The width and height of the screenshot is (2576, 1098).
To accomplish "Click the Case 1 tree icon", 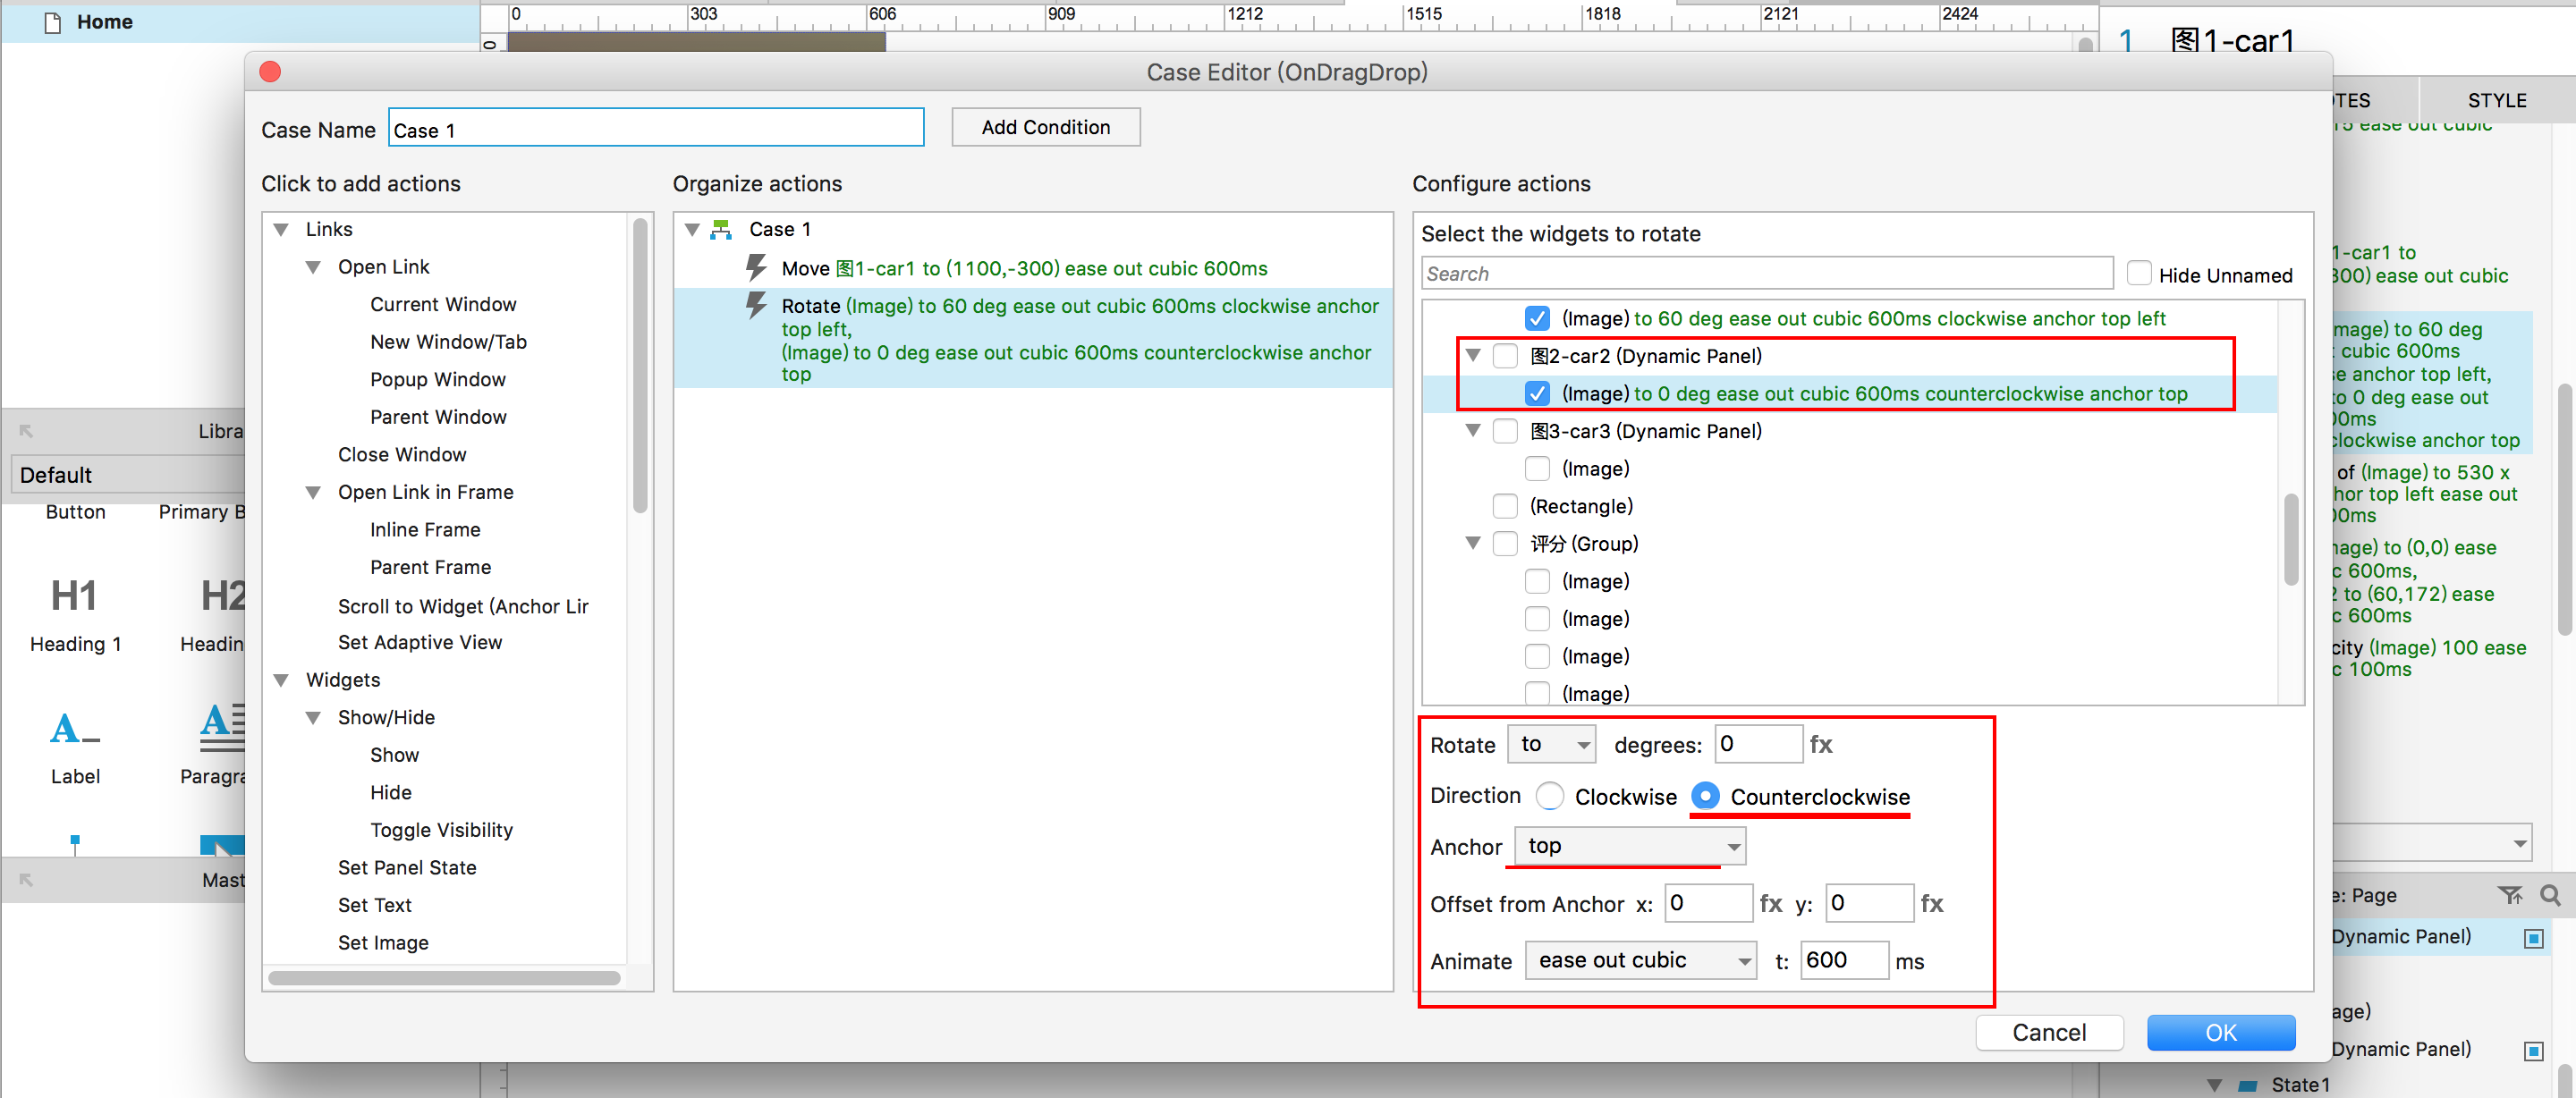I will 721,230.
